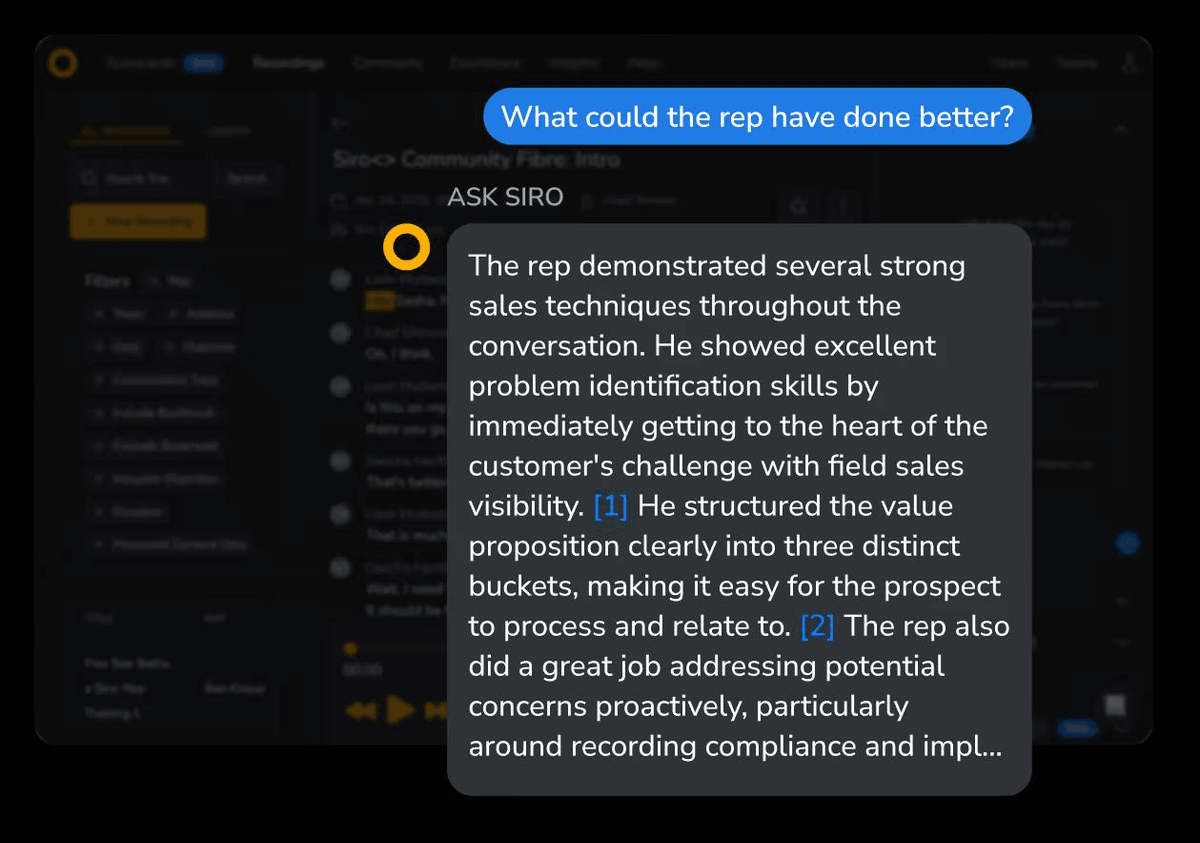Play the recording with the orange play button

coord(400,709)
